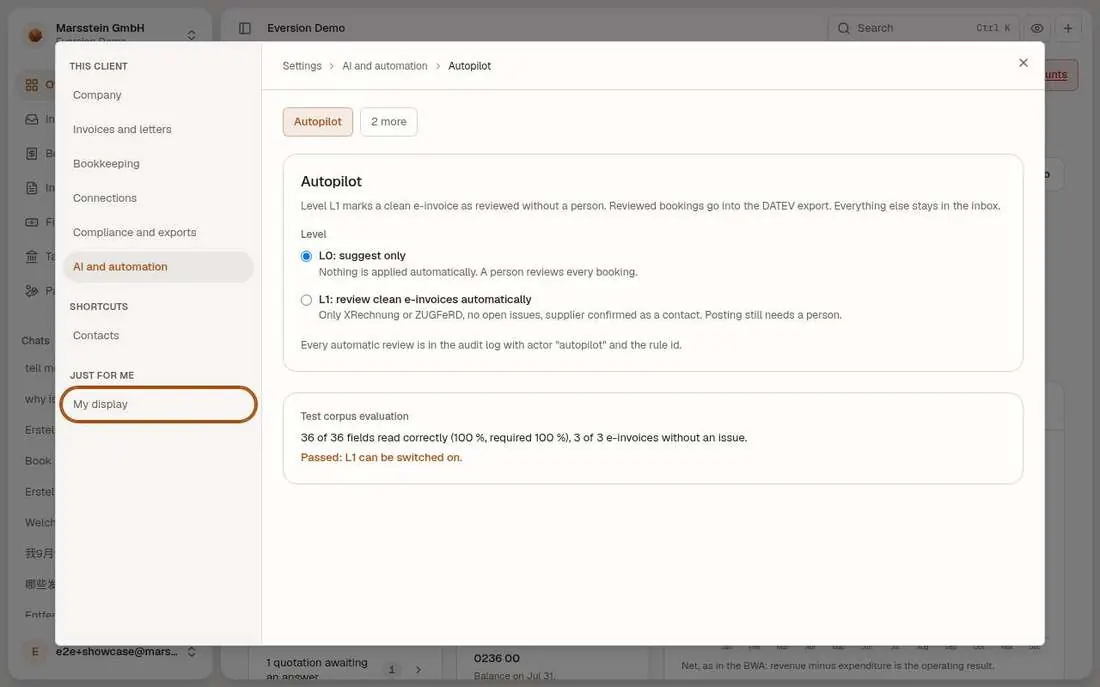1100x687 pixels.
Task: Click the Autopilot card heading
Action: pyautogui.click(x=331, y=181)
